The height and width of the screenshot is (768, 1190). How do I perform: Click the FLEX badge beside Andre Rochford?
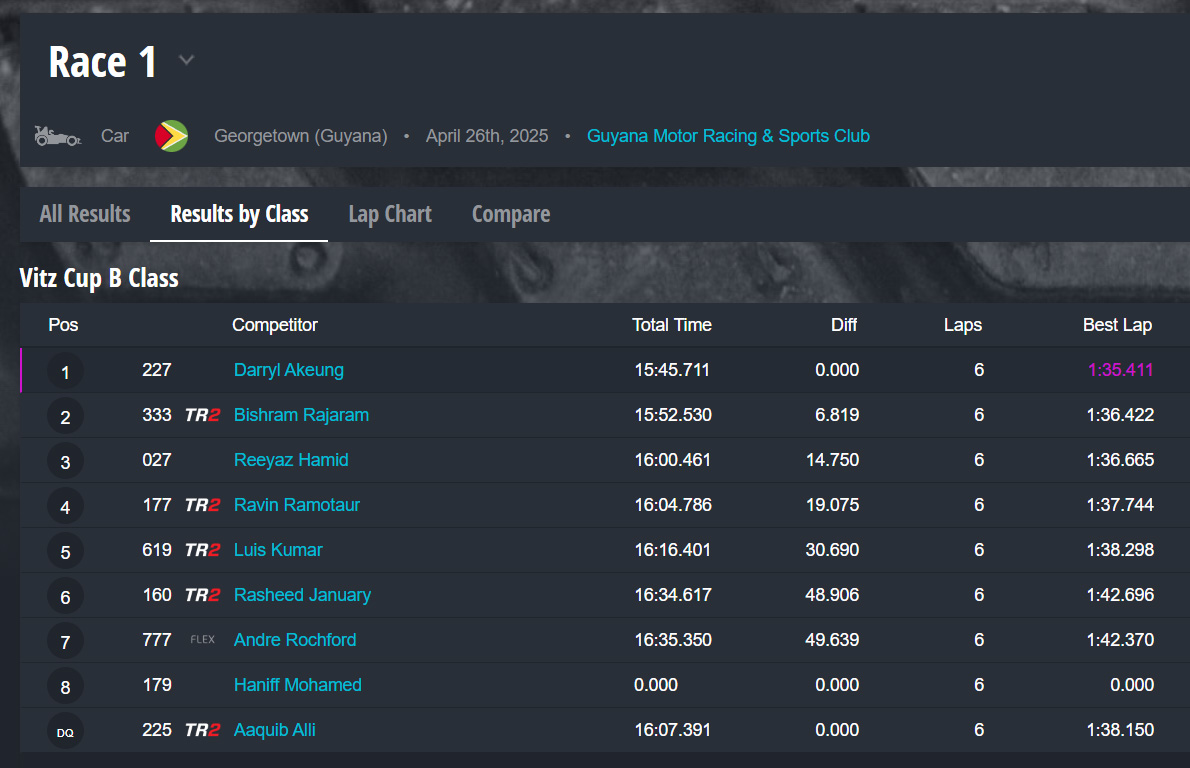click(202, 640)
